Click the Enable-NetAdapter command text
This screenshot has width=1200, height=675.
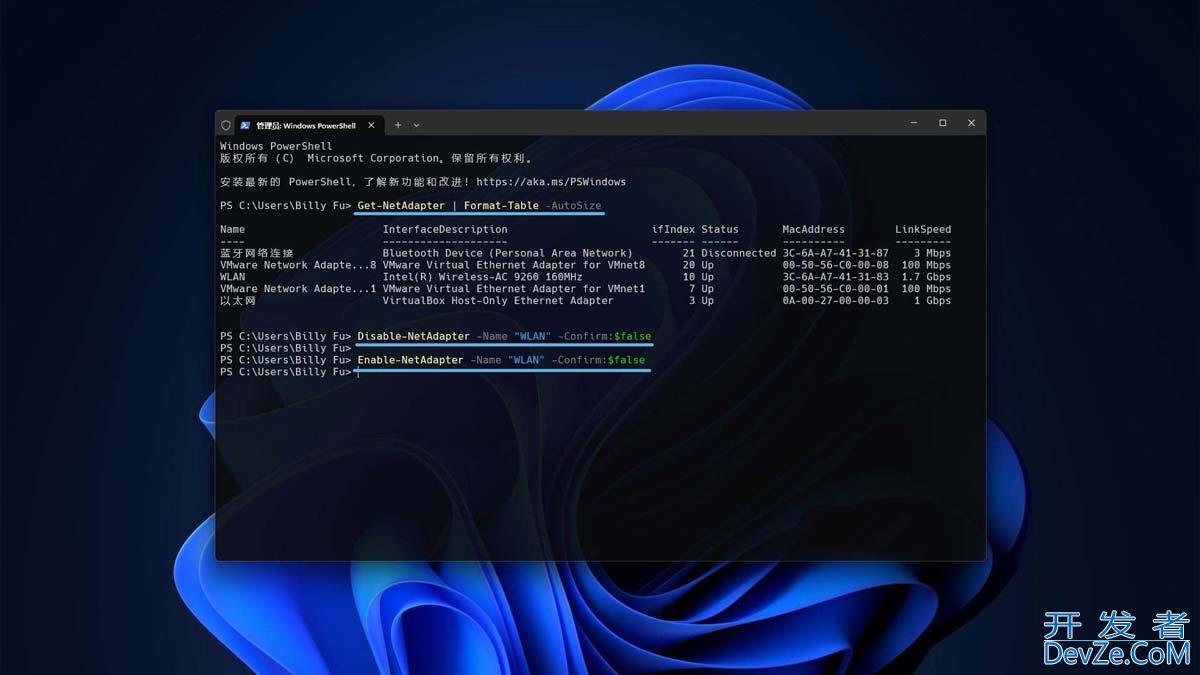coord(410,360)
